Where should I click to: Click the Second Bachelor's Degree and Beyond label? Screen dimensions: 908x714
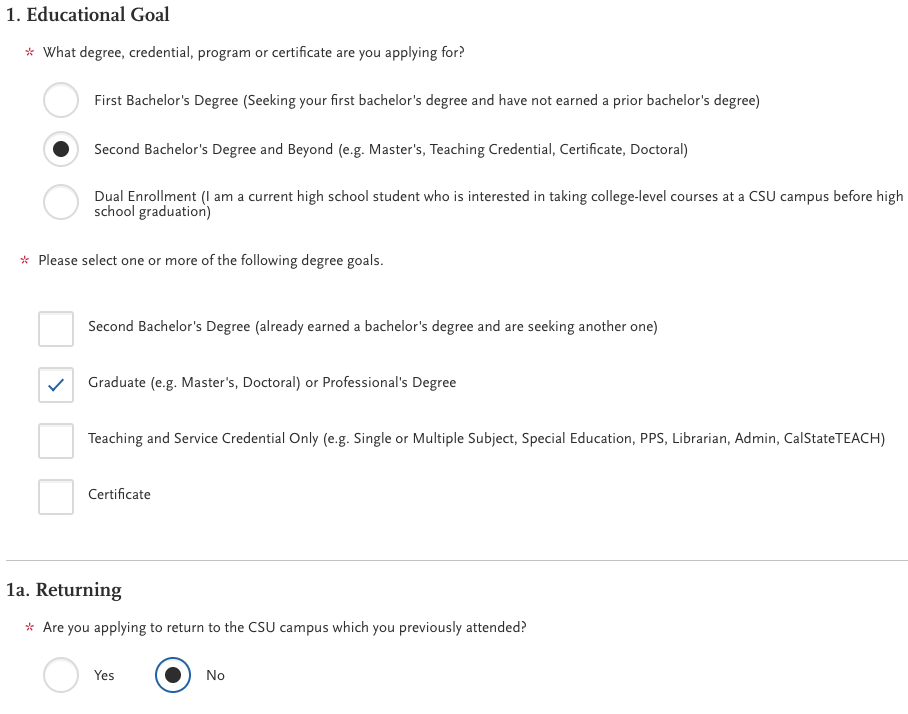click(x=390, y=150)
